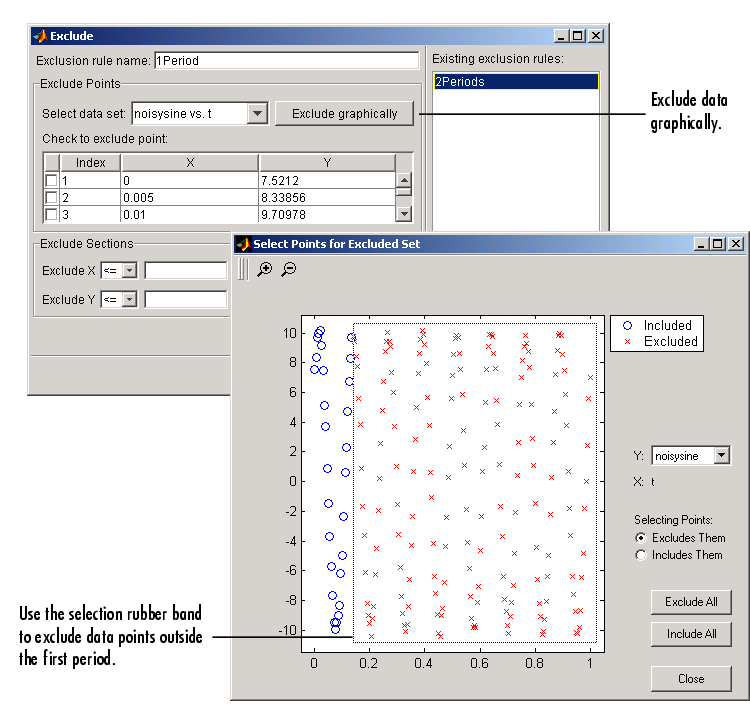Click the zoom out magnifier icon
This screenshot has width=750, height=722.
click(289, 269)
